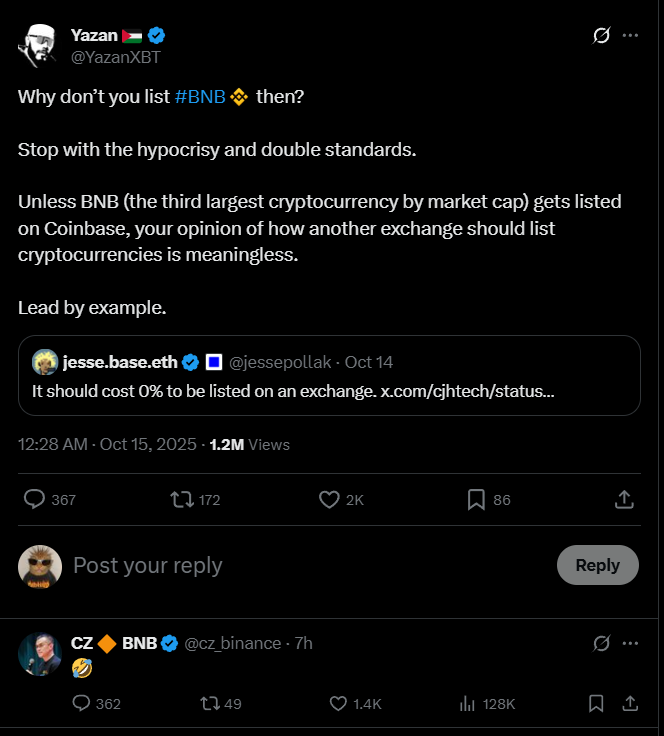Bookmark Yazan's main post

pyautogui.click(x=477, y=499)
